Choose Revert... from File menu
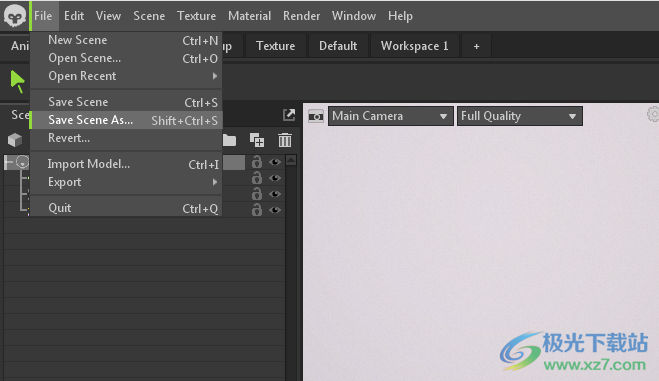The width and height of the screenshot is (659, 381). tap(126, 138)
